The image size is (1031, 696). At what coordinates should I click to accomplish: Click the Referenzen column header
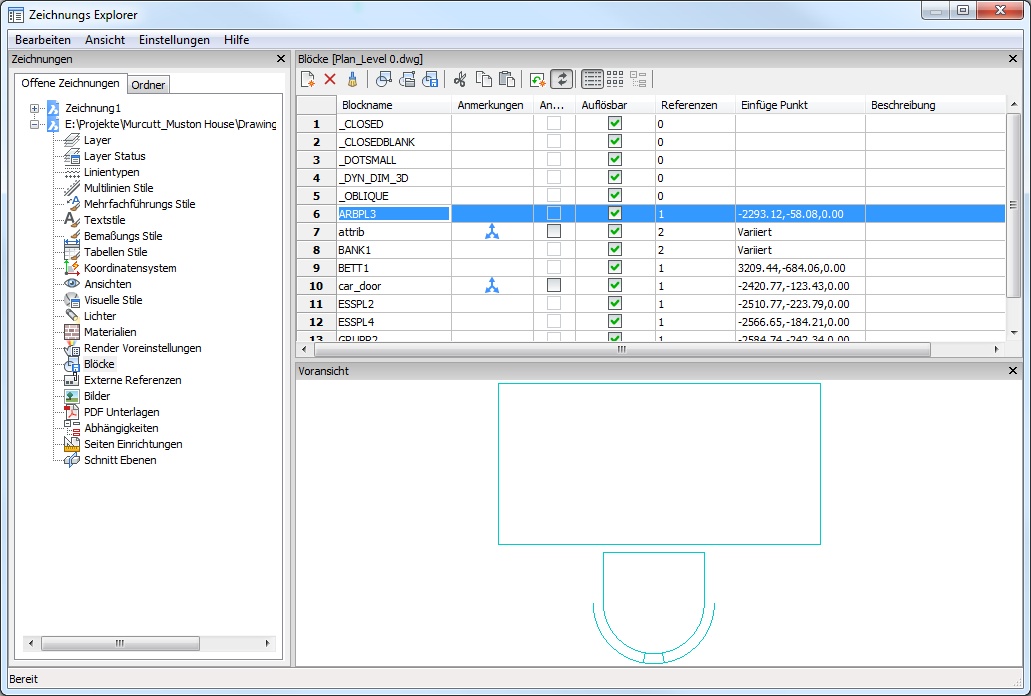689,105
